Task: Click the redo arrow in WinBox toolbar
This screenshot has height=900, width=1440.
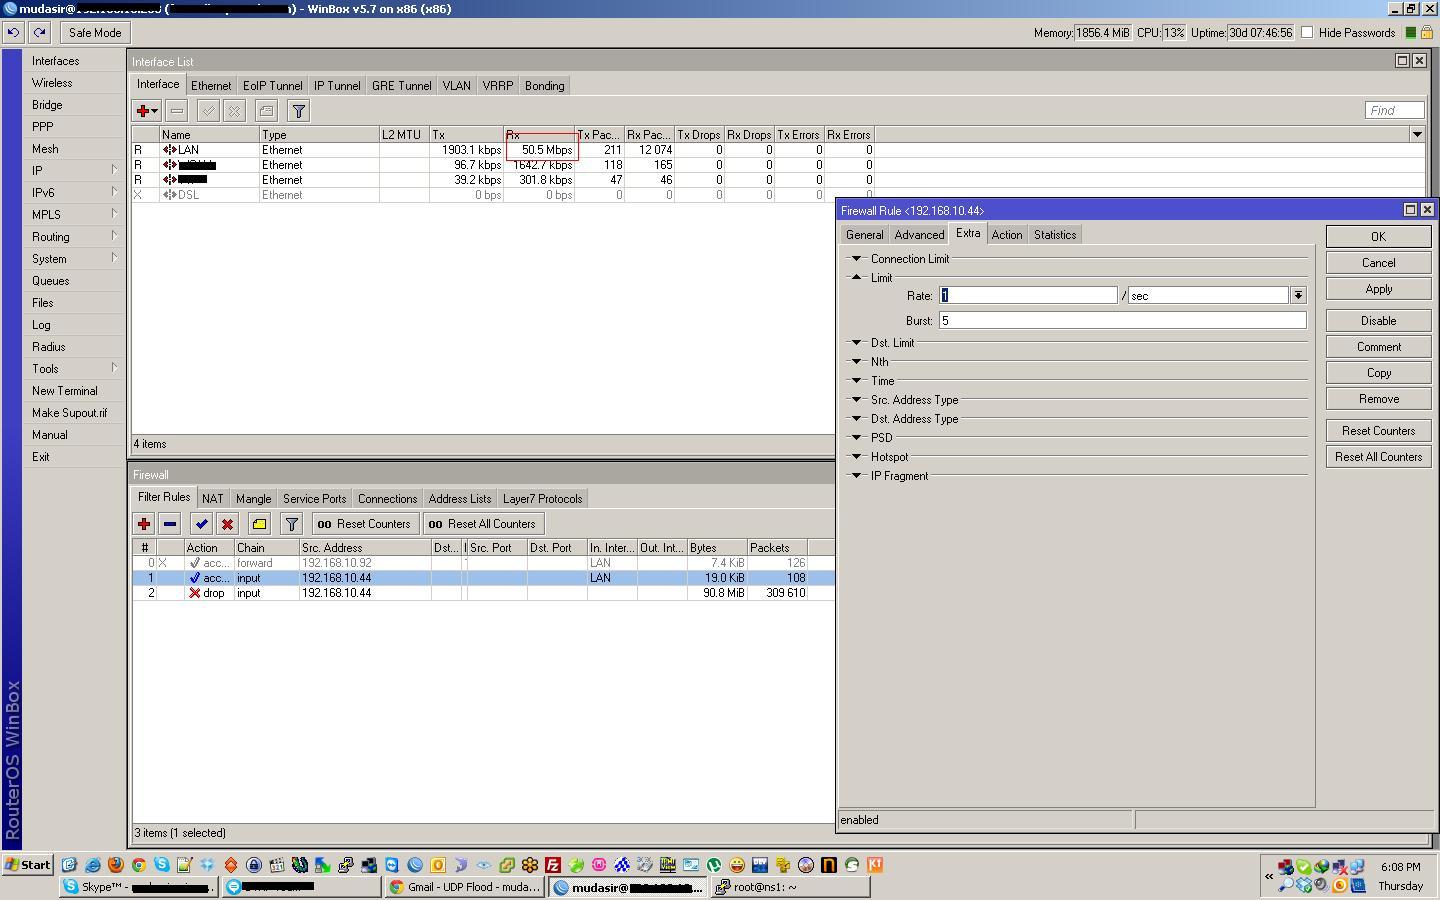Action: coord(39,33)
